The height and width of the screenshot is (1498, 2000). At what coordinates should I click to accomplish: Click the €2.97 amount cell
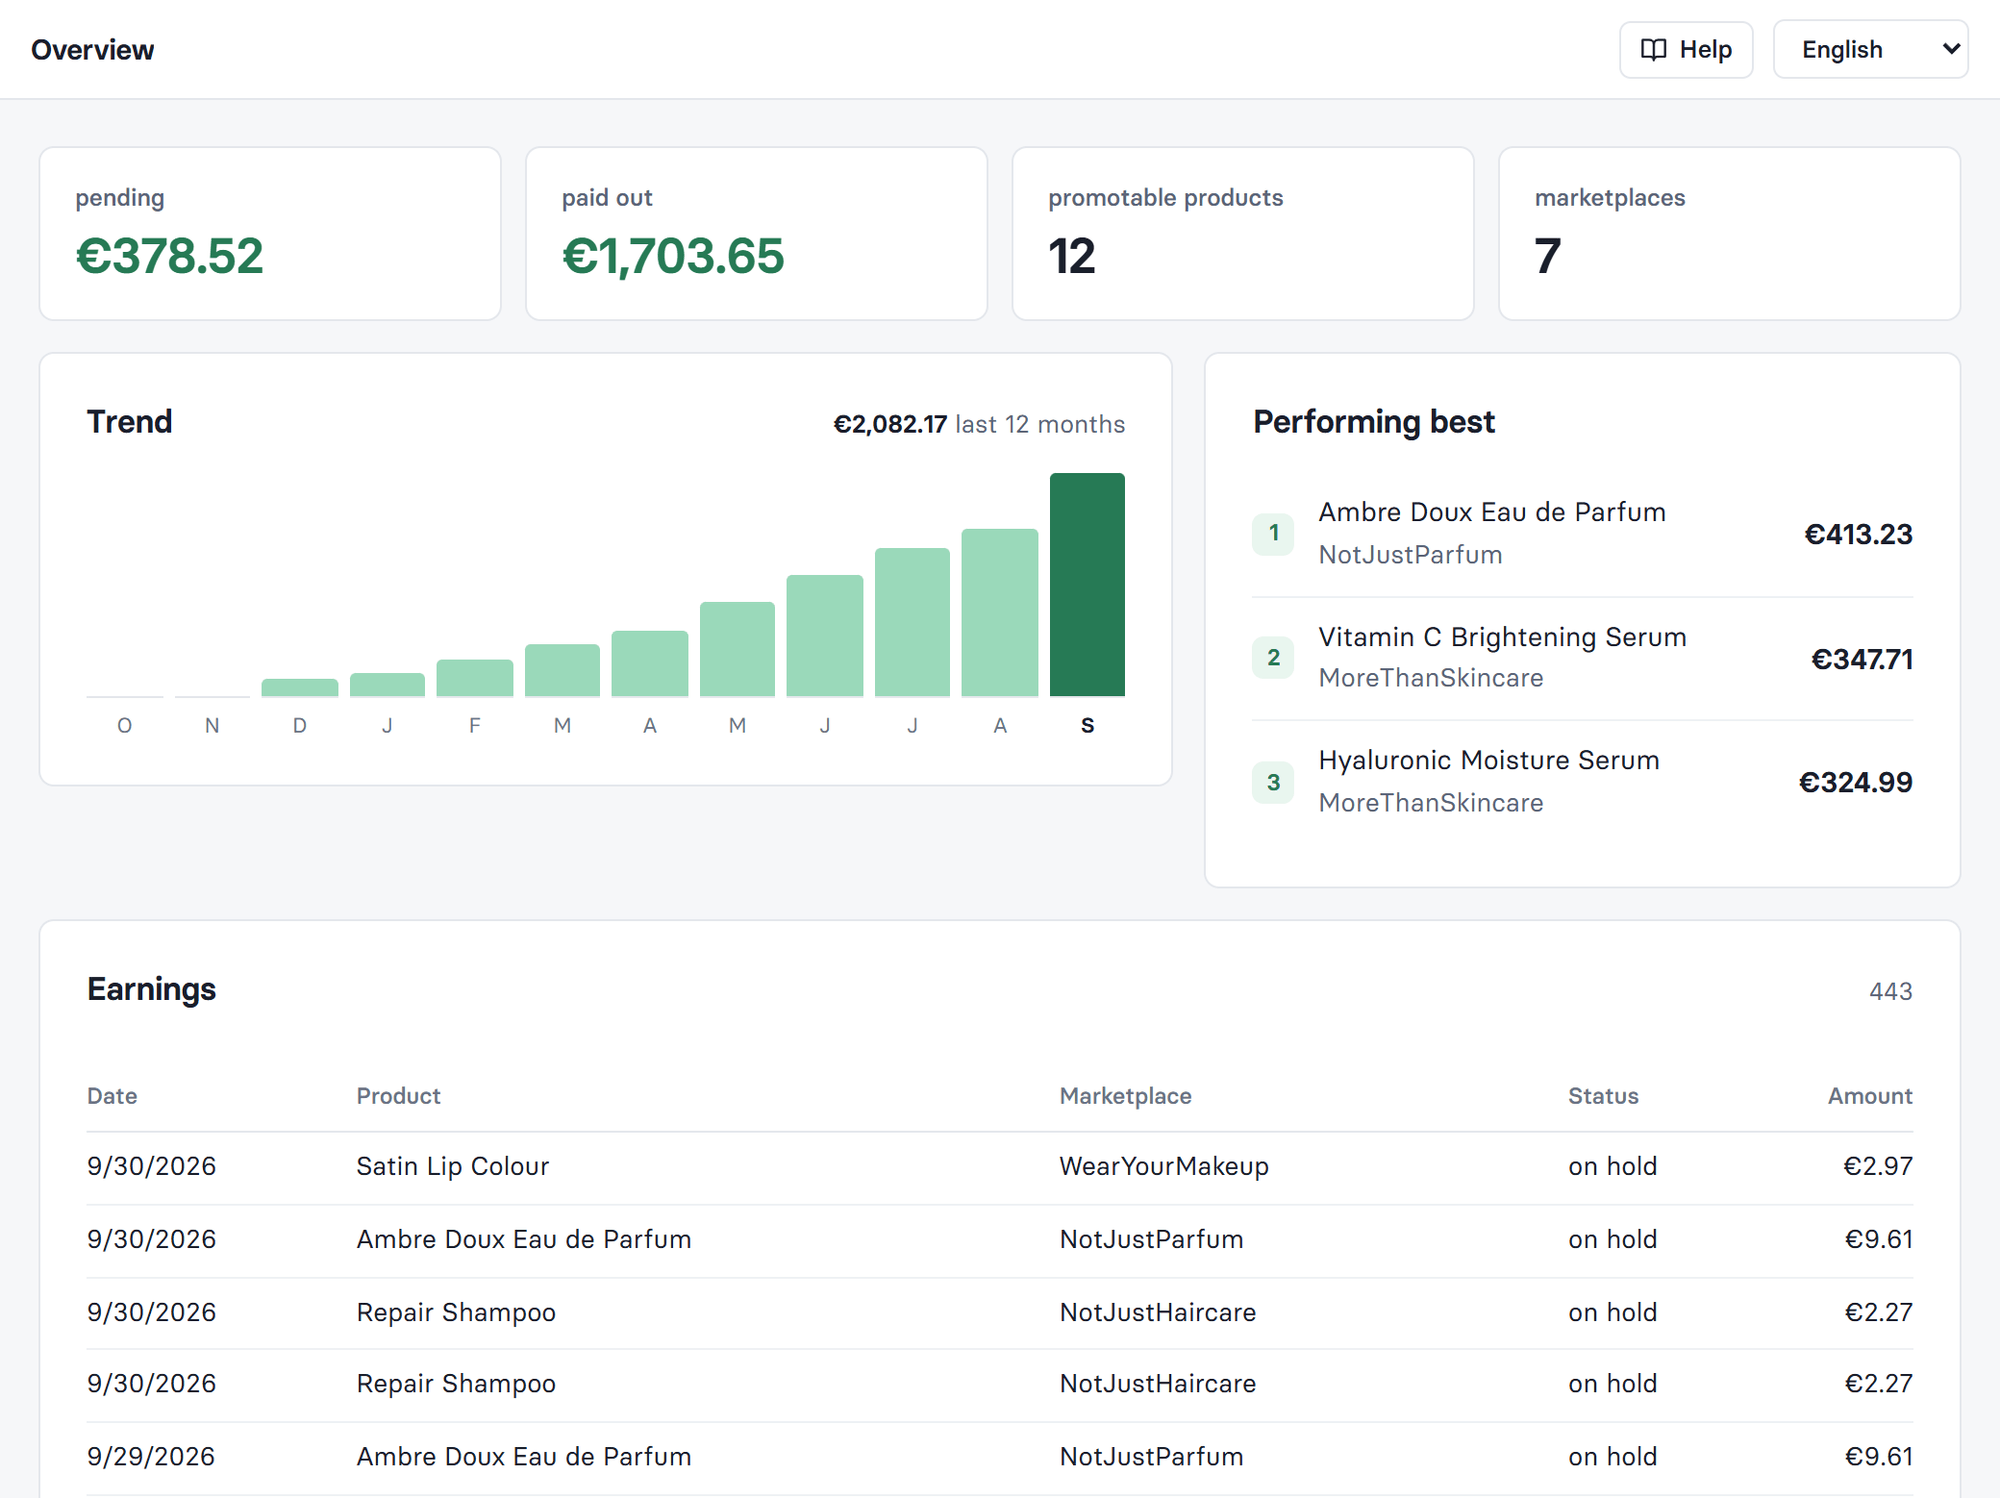point(1877,1166)
